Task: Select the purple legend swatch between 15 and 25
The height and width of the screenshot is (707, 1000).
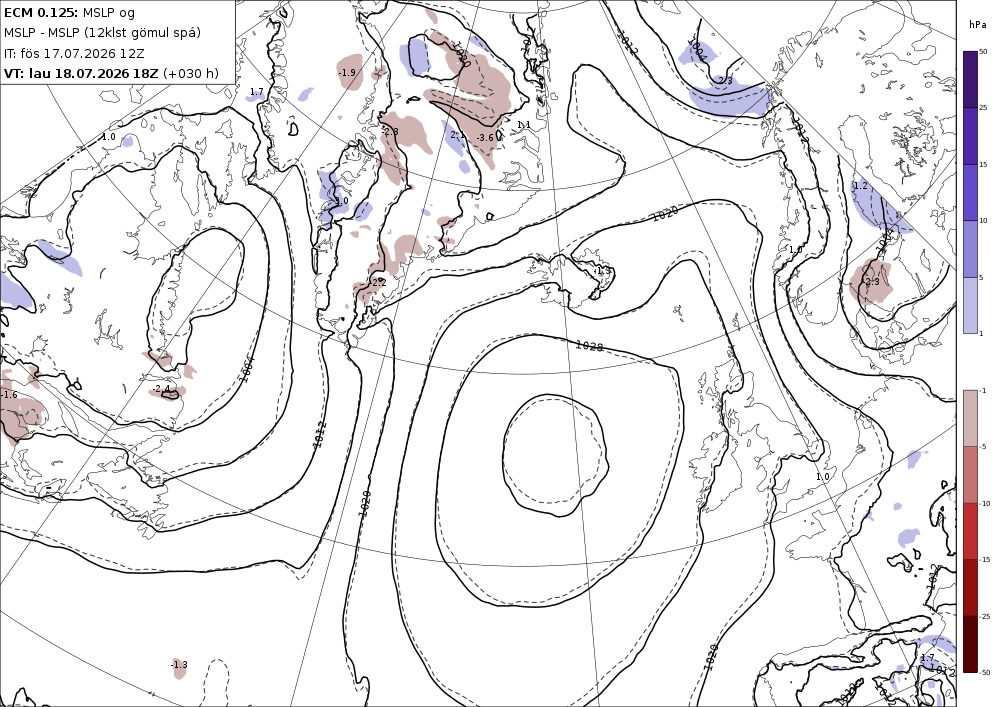Action: point(970,136)
